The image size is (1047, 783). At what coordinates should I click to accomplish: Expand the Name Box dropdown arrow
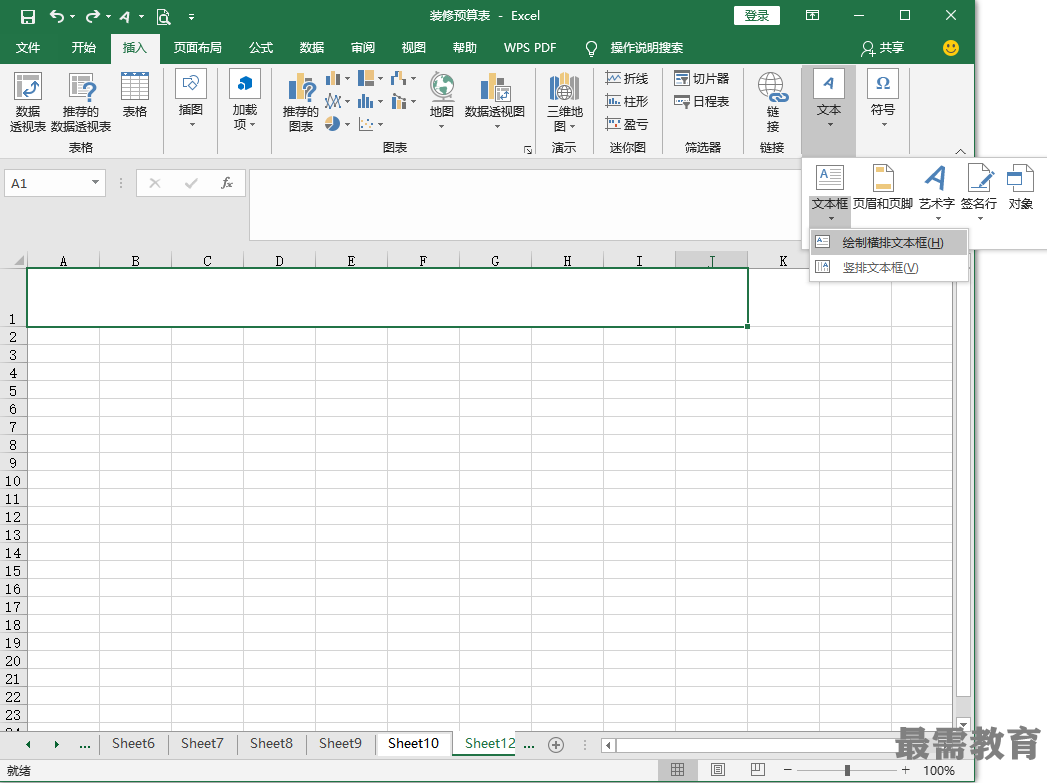95,183
